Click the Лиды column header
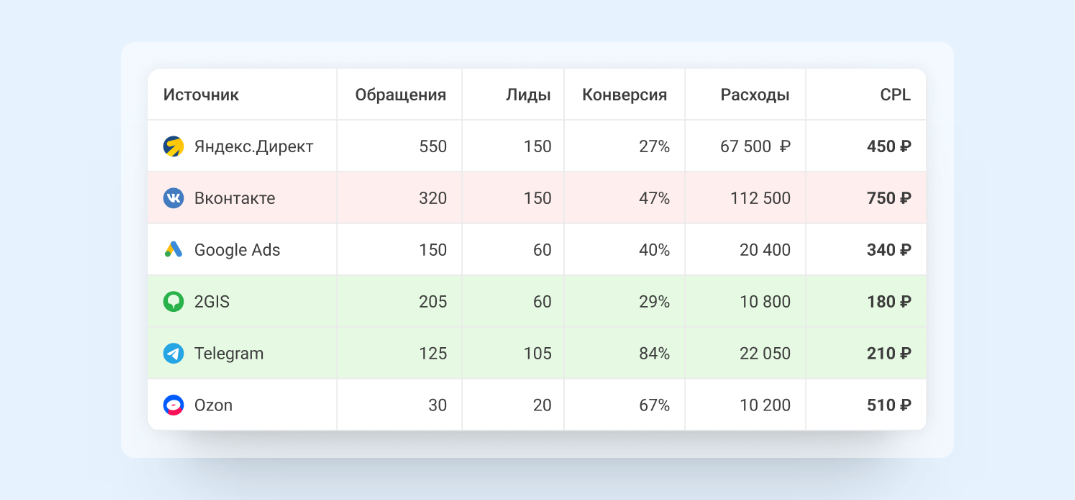 coord(528,95)
